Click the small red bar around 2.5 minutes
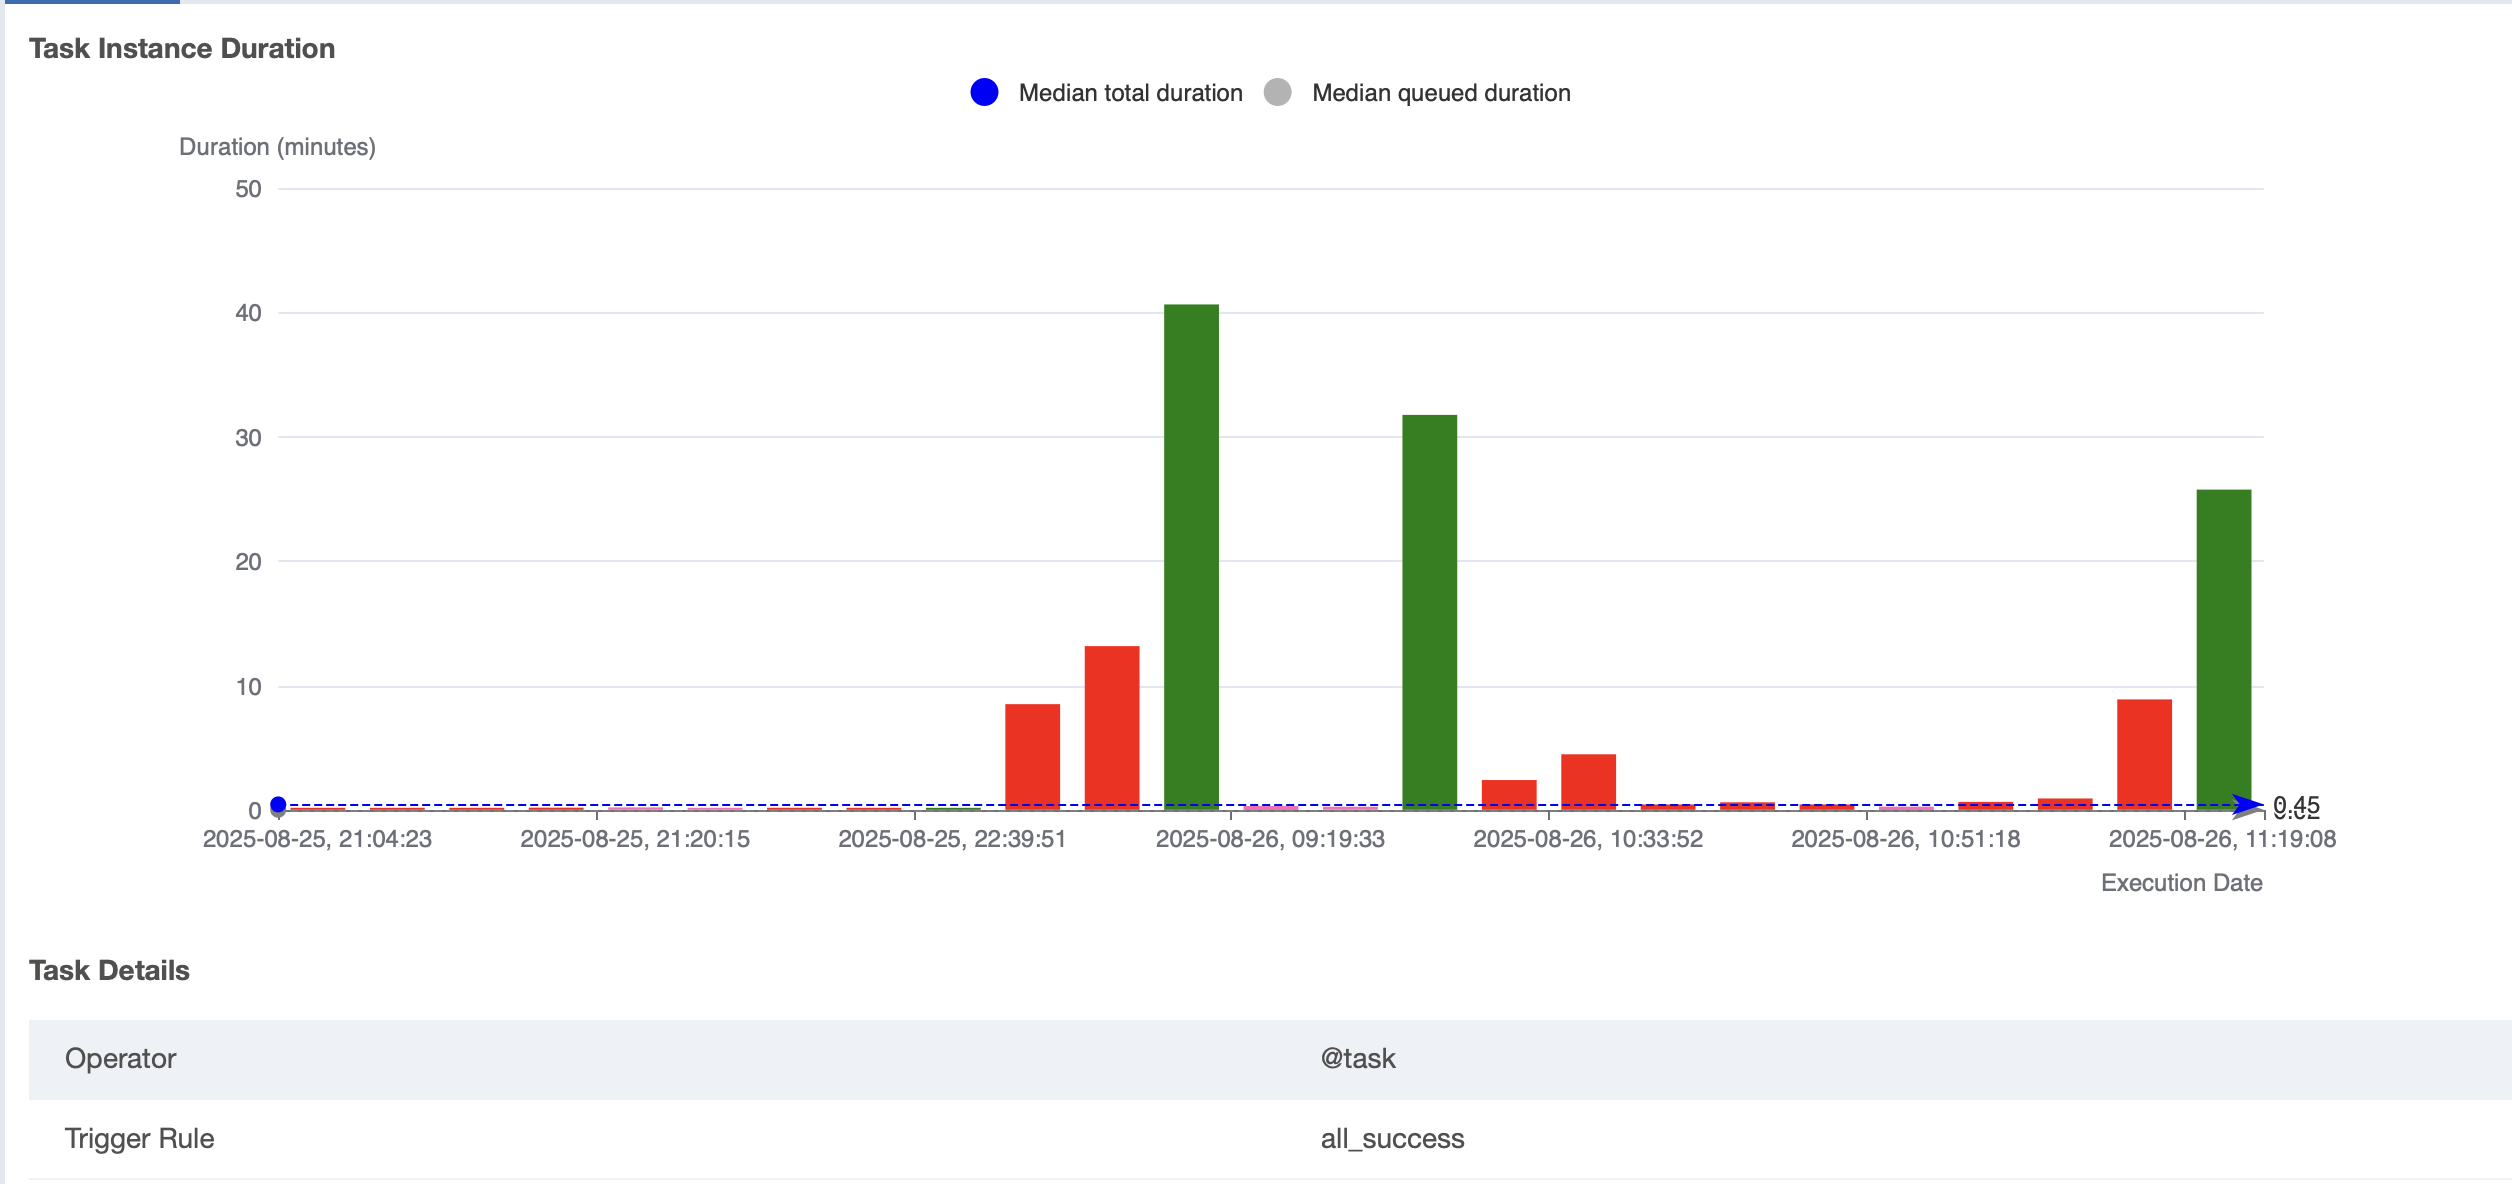 click(1509, 792)
